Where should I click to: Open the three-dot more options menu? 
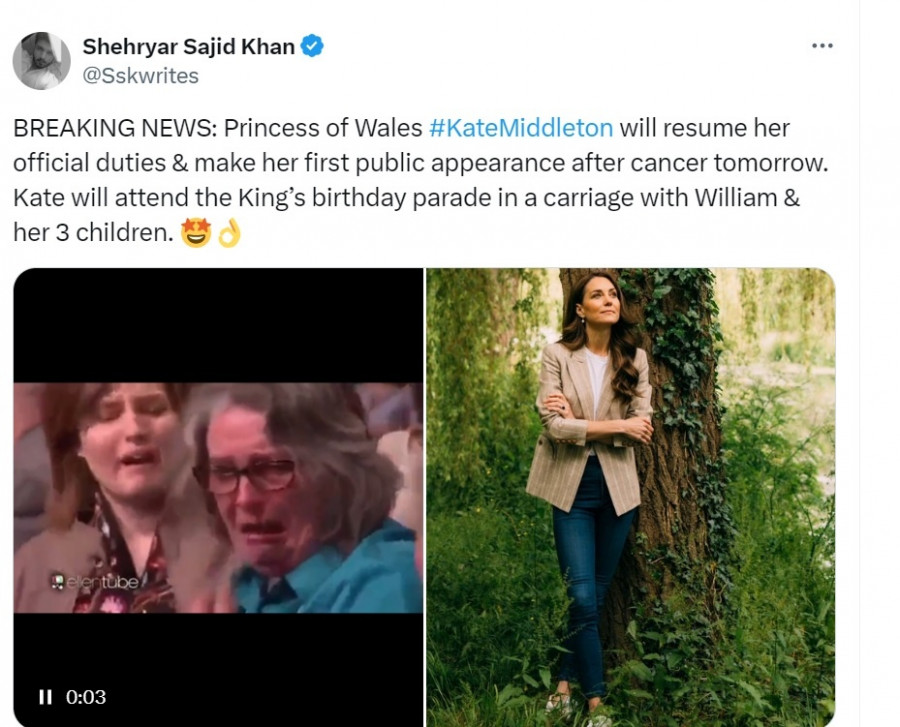pos(822,46)
